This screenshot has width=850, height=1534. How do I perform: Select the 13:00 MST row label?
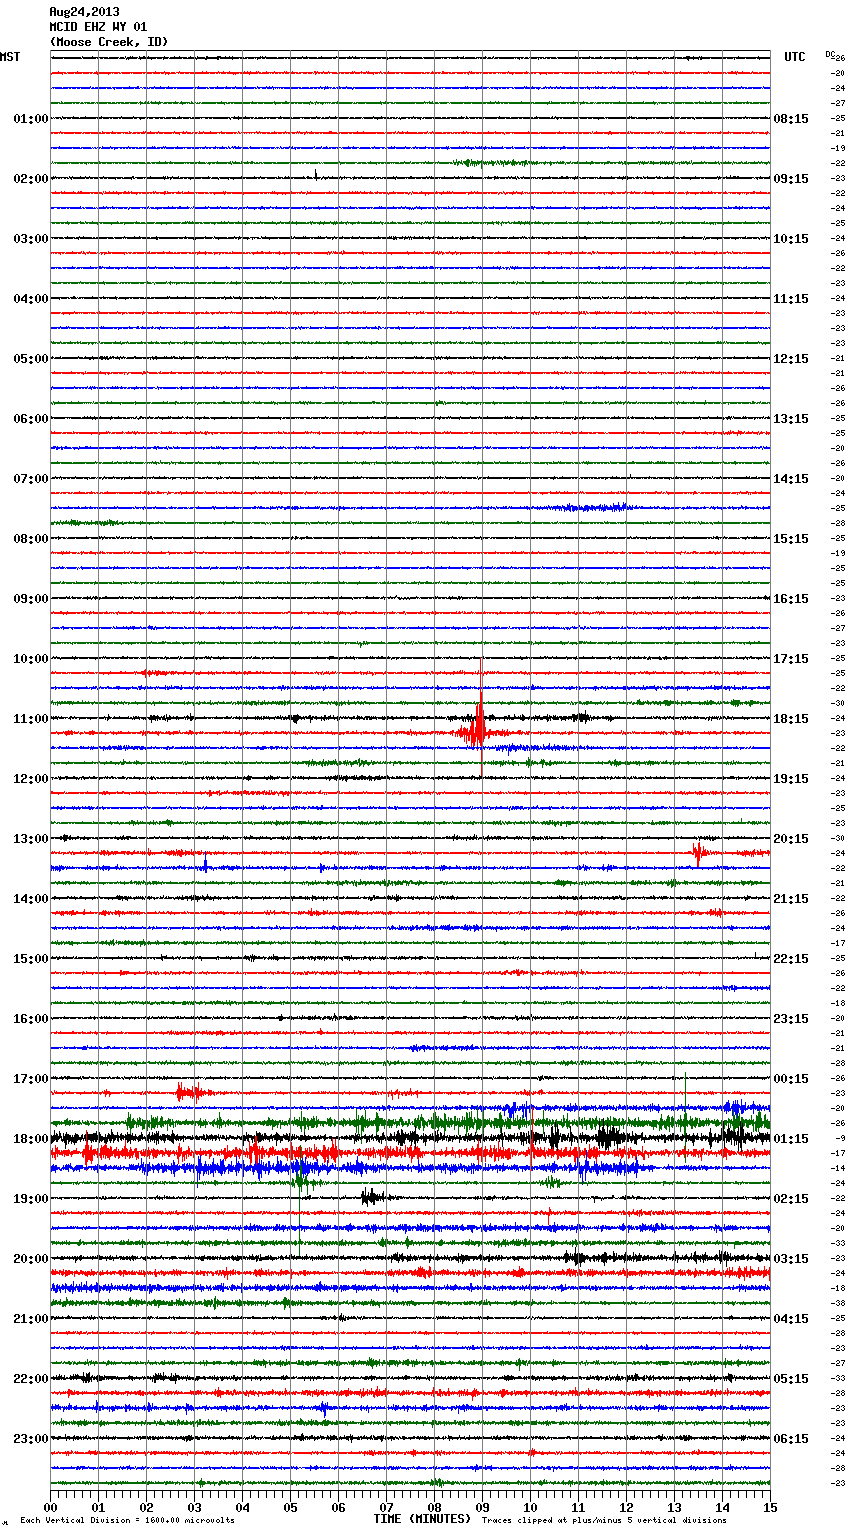point(31,839)
